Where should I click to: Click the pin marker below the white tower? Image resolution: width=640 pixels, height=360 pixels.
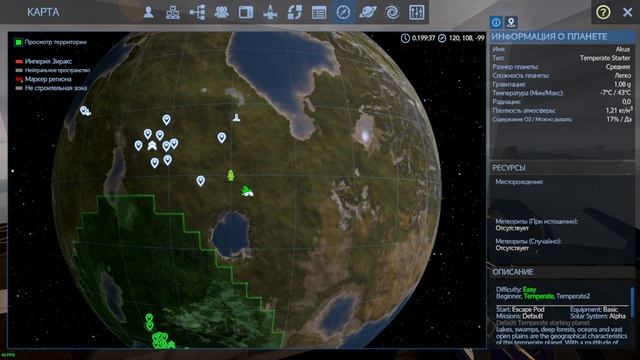[222, 138]
